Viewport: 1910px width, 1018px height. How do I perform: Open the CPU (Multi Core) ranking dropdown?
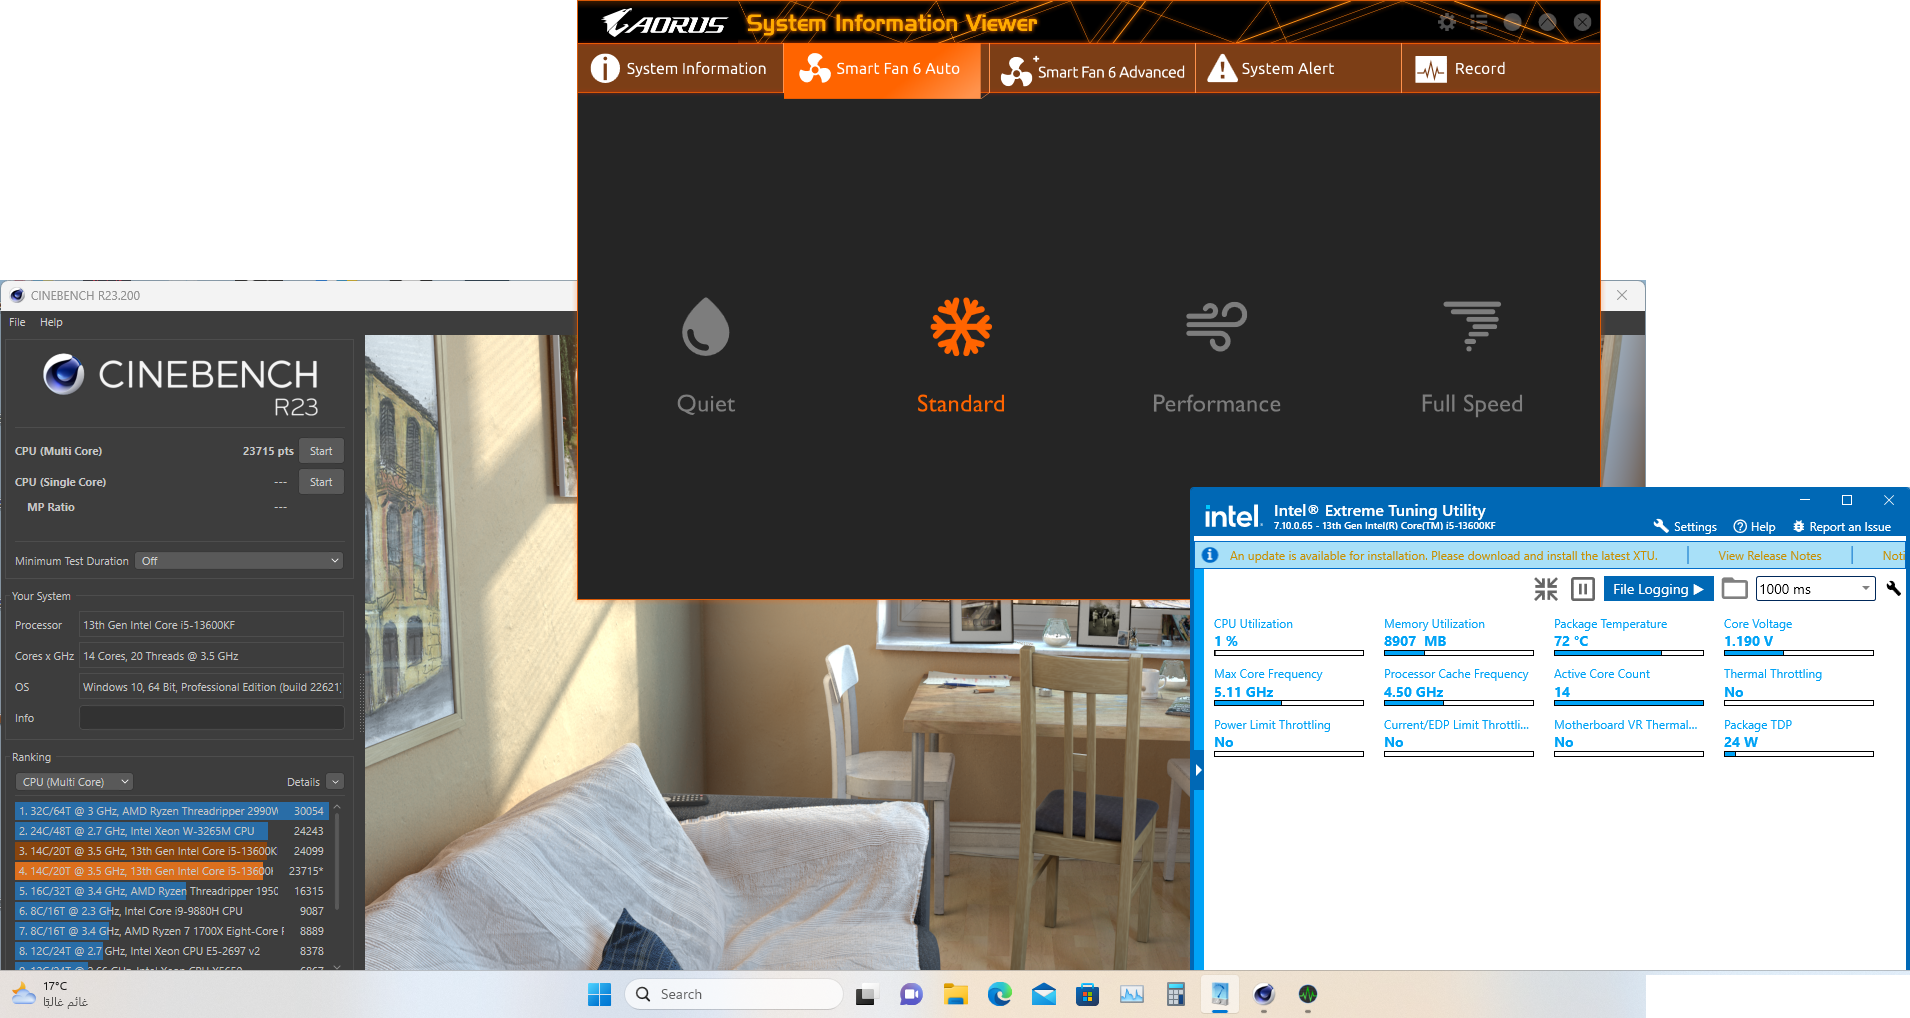75,782
